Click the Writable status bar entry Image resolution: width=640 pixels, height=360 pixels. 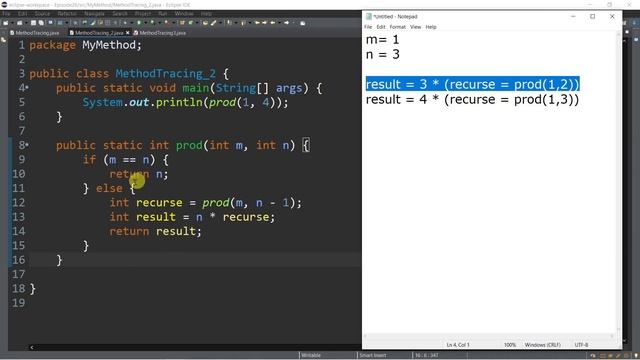click(x=311, y=355)
